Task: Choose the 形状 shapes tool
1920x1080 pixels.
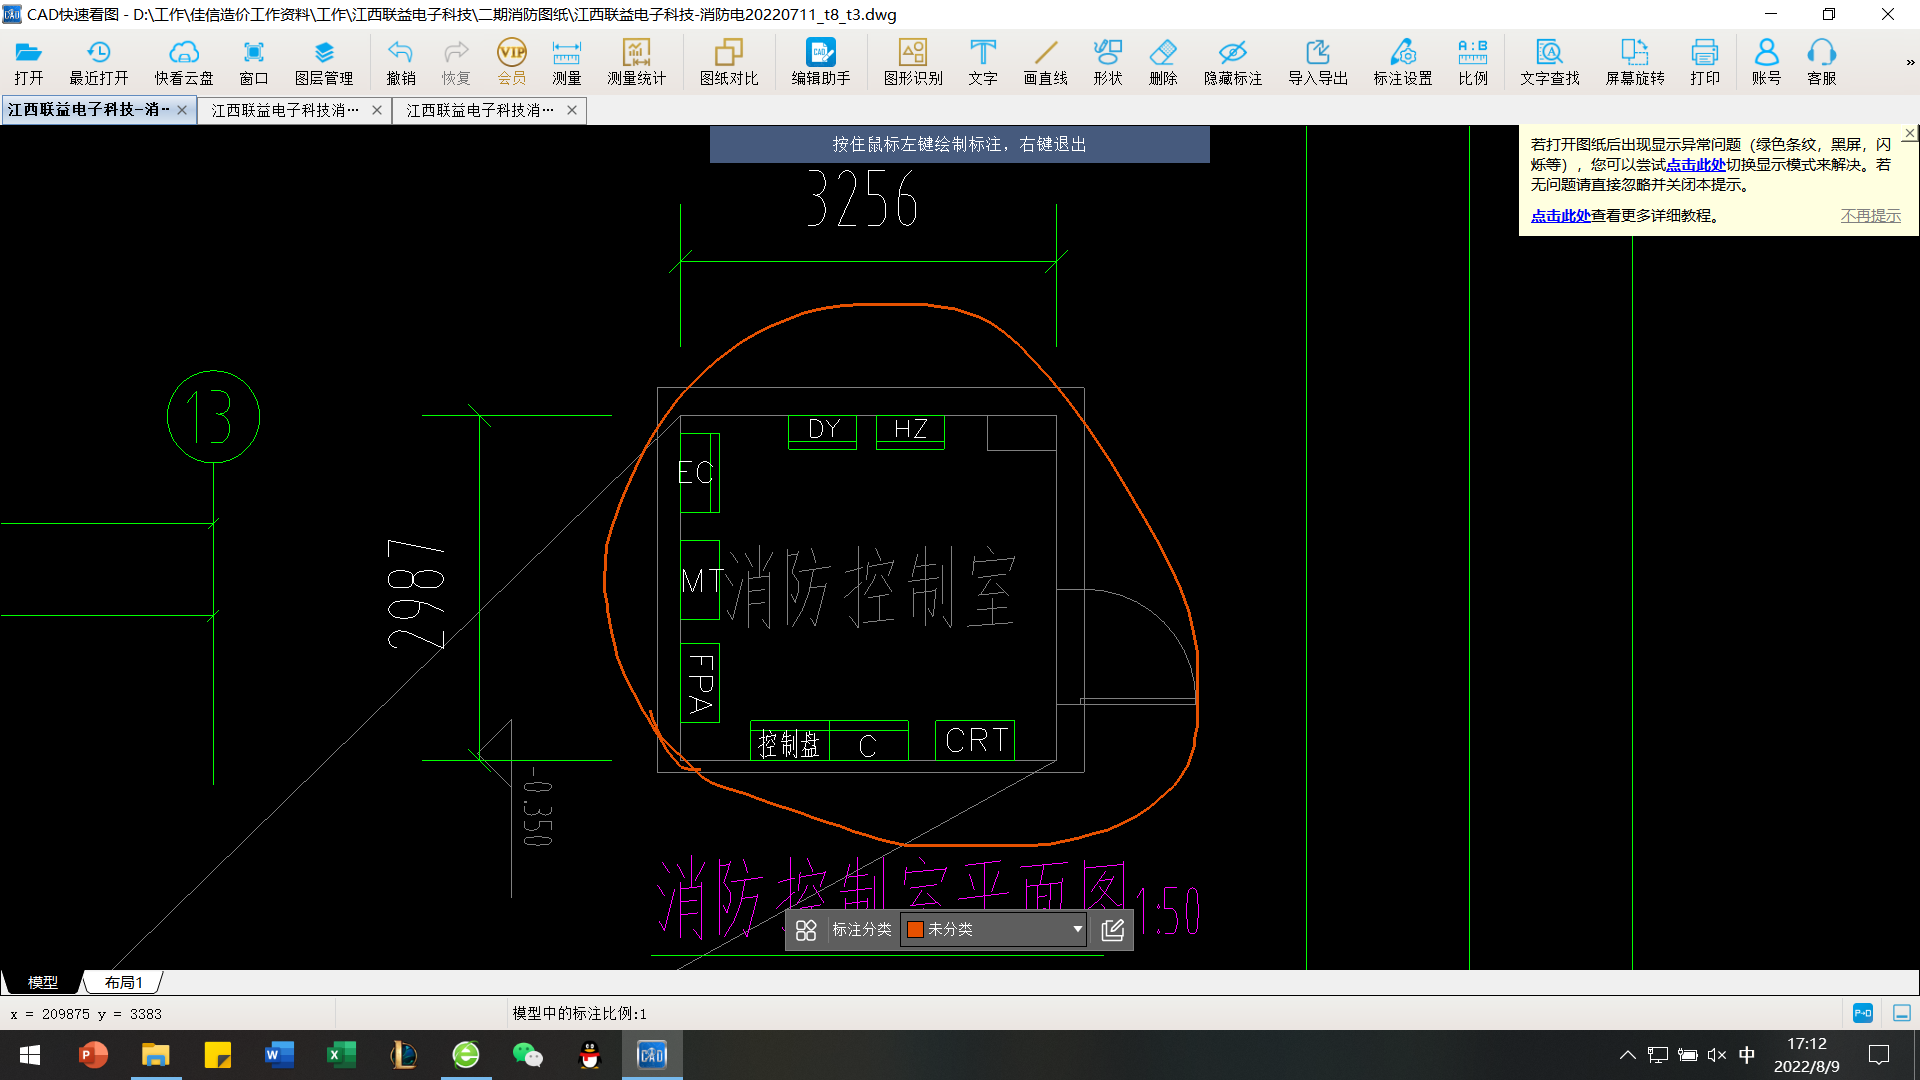Action: [x=1108, y=62]
